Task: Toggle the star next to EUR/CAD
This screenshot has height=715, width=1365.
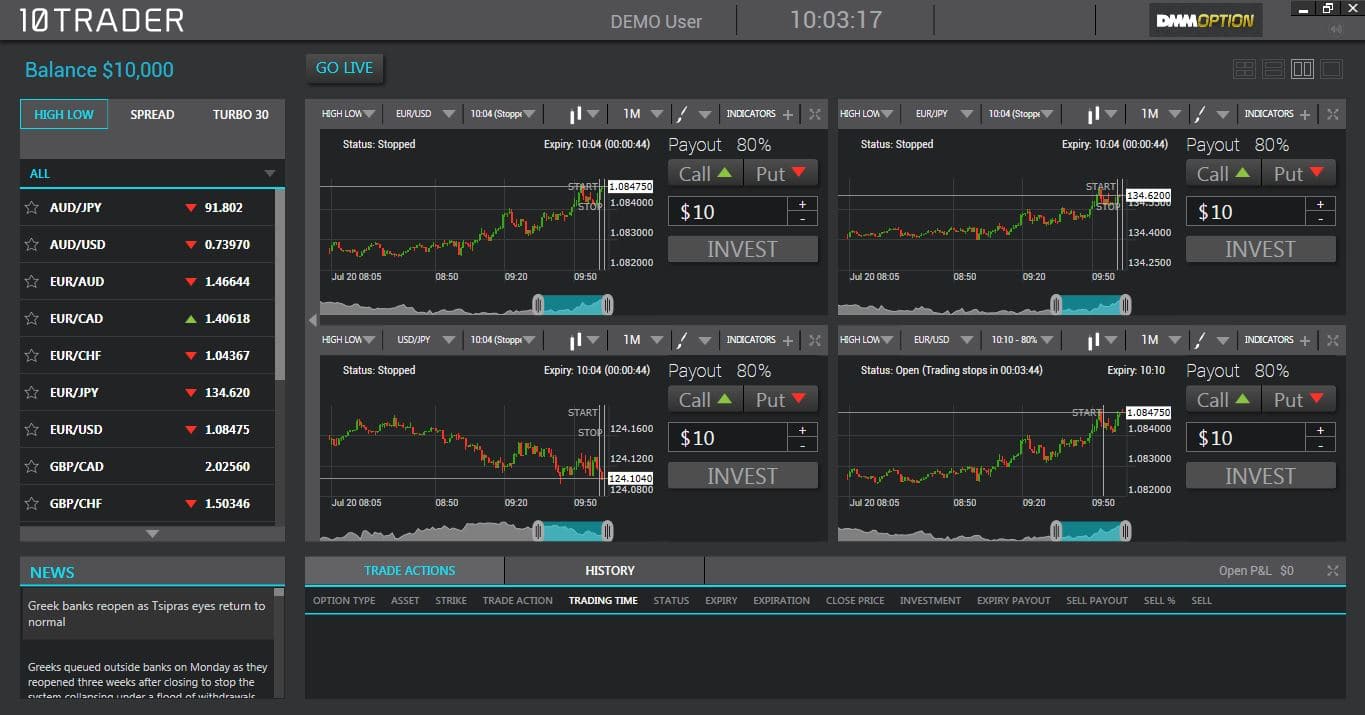Action: (x=32, y=319)
